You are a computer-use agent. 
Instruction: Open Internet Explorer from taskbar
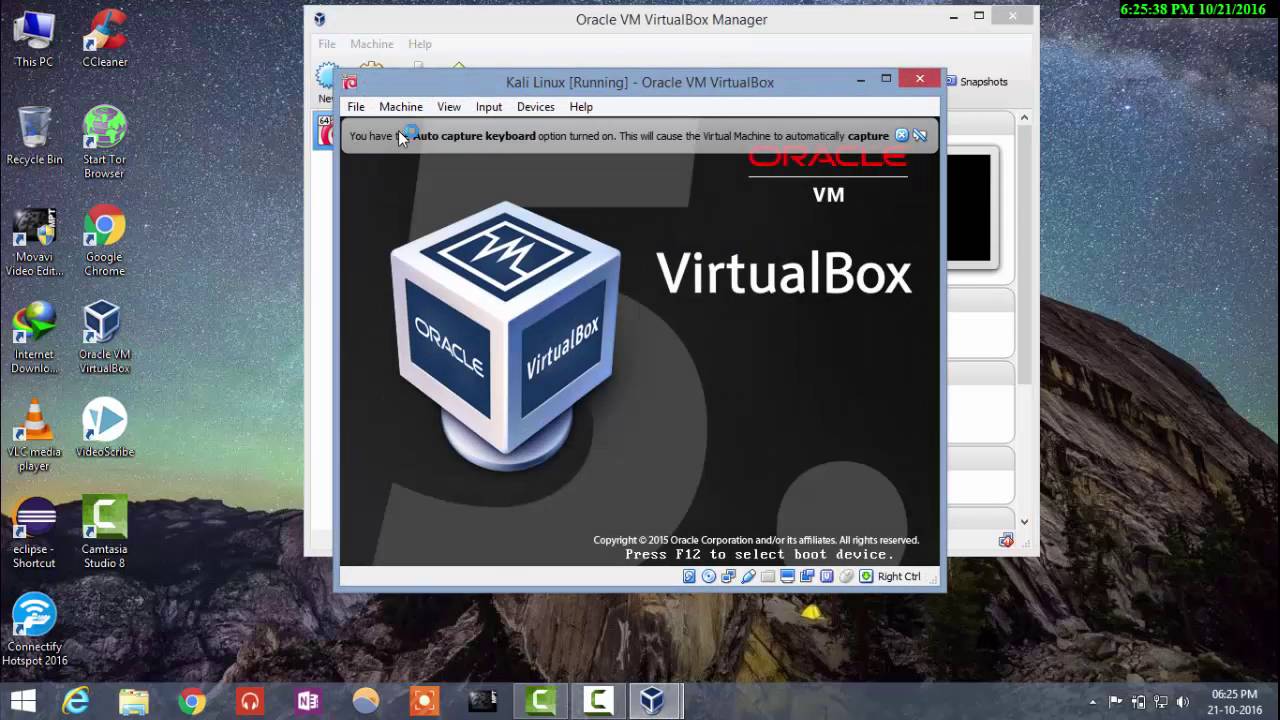point(77,701)
